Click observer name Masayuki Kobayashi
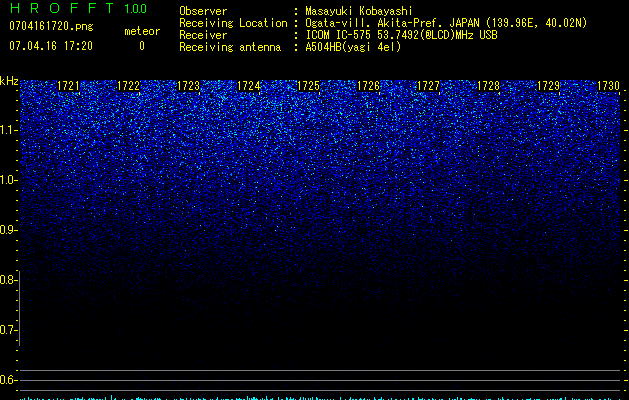 359,11
